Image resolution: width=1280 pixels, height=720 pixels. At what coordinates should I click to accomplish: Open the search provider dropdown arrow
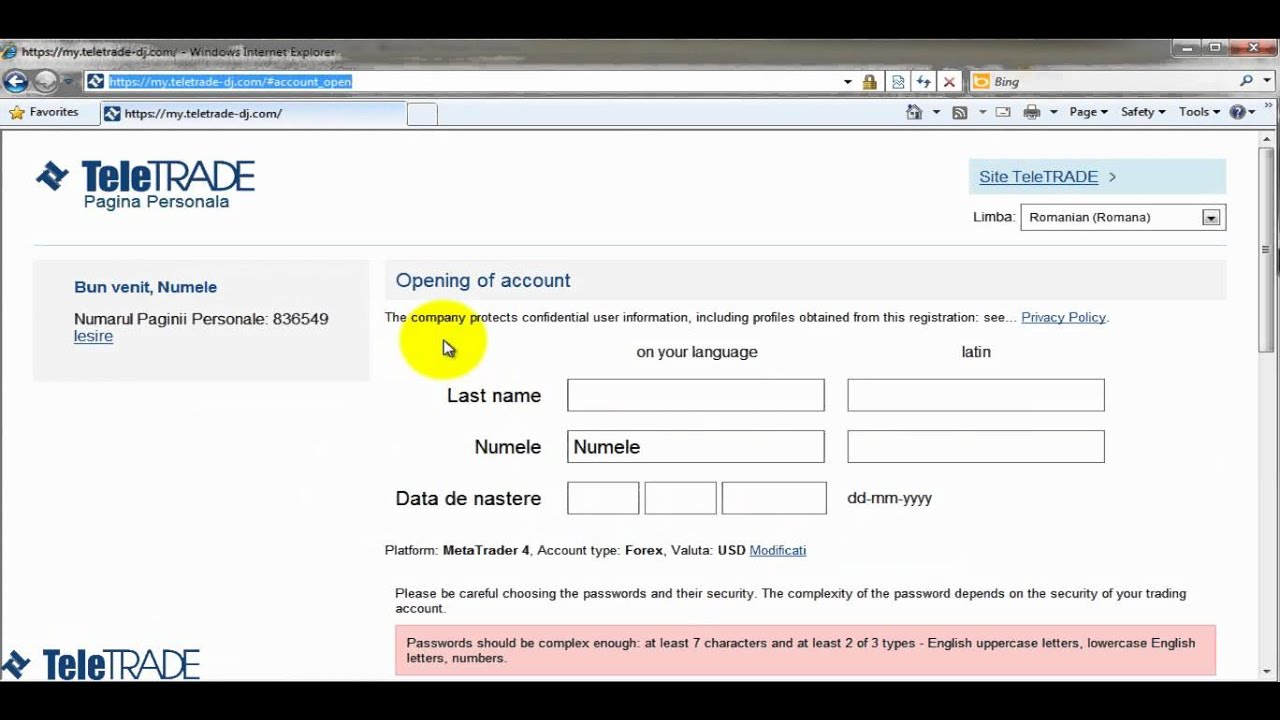[1266, 82]
